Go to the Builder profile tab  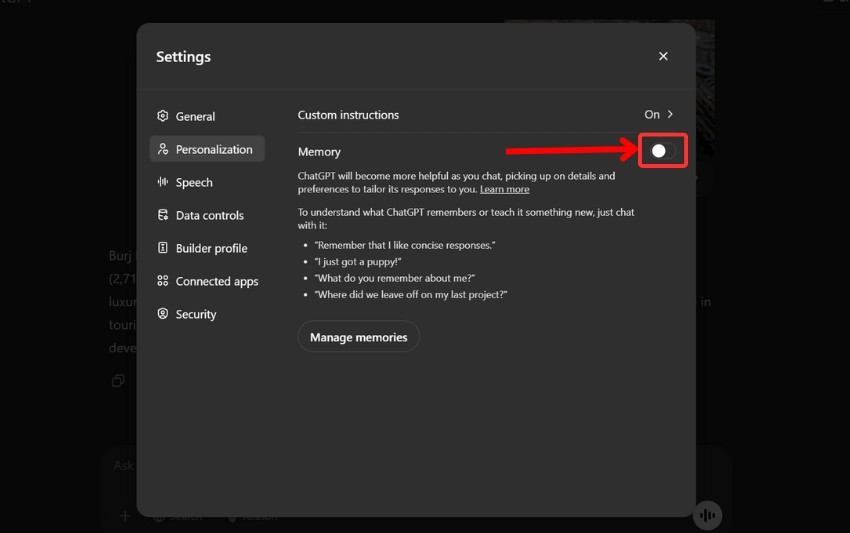coord(207,248)
